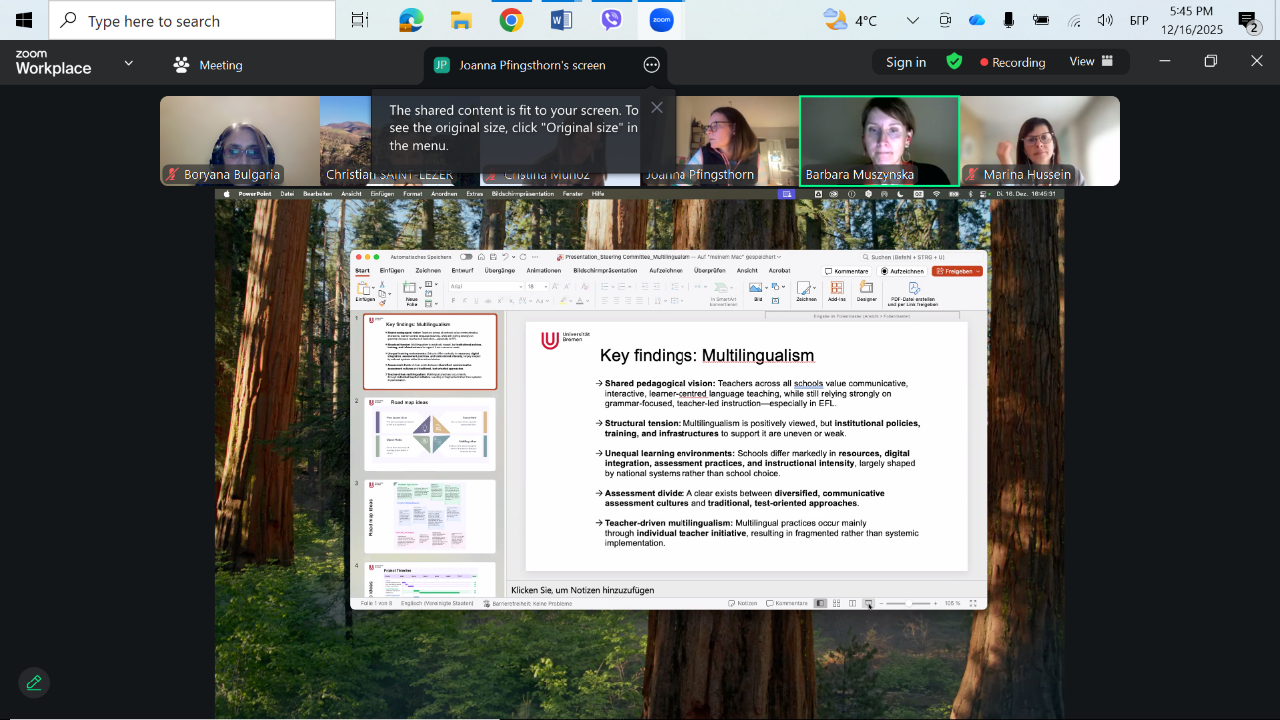Click the green encryption shield icon
This screenshot has width=1280, height=720.
point(954,62)
